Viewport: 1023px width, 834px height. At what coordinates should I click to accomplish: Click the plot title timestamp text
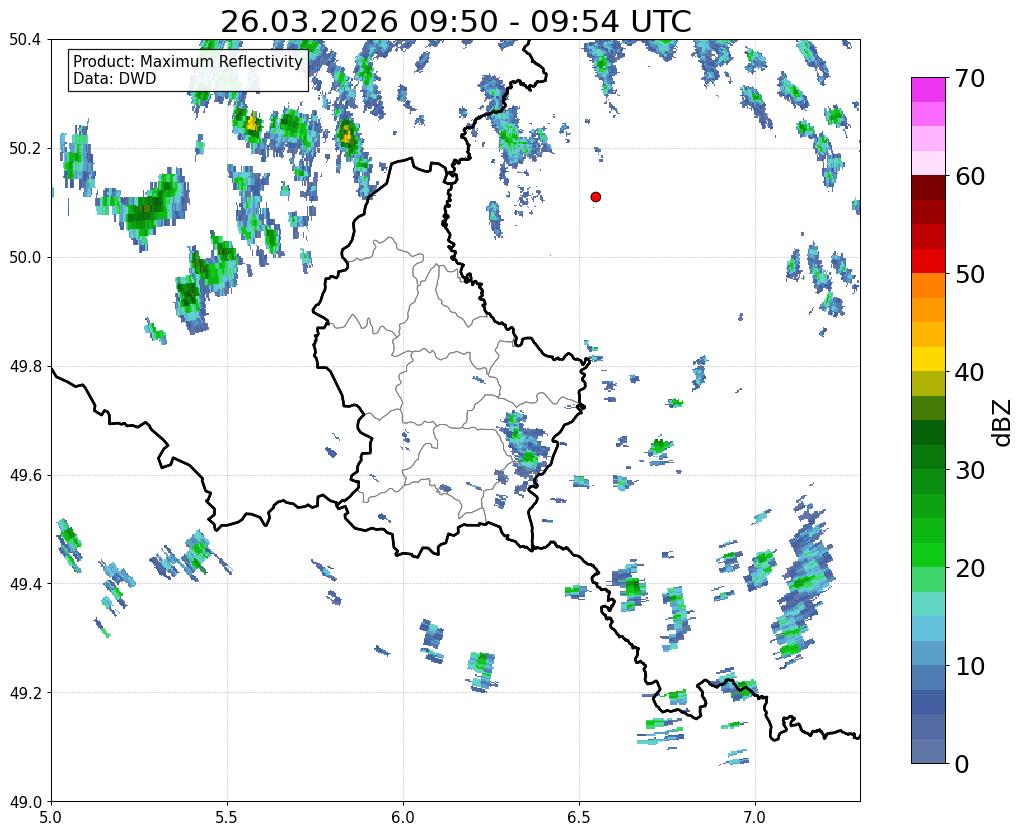point(455,22)
